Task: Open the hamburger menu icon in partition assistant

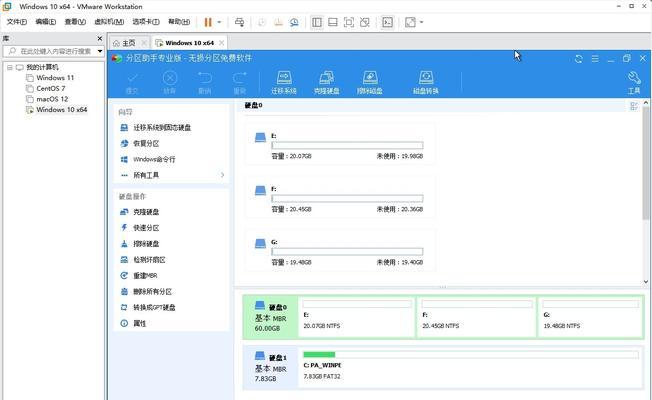Action: 595,59
